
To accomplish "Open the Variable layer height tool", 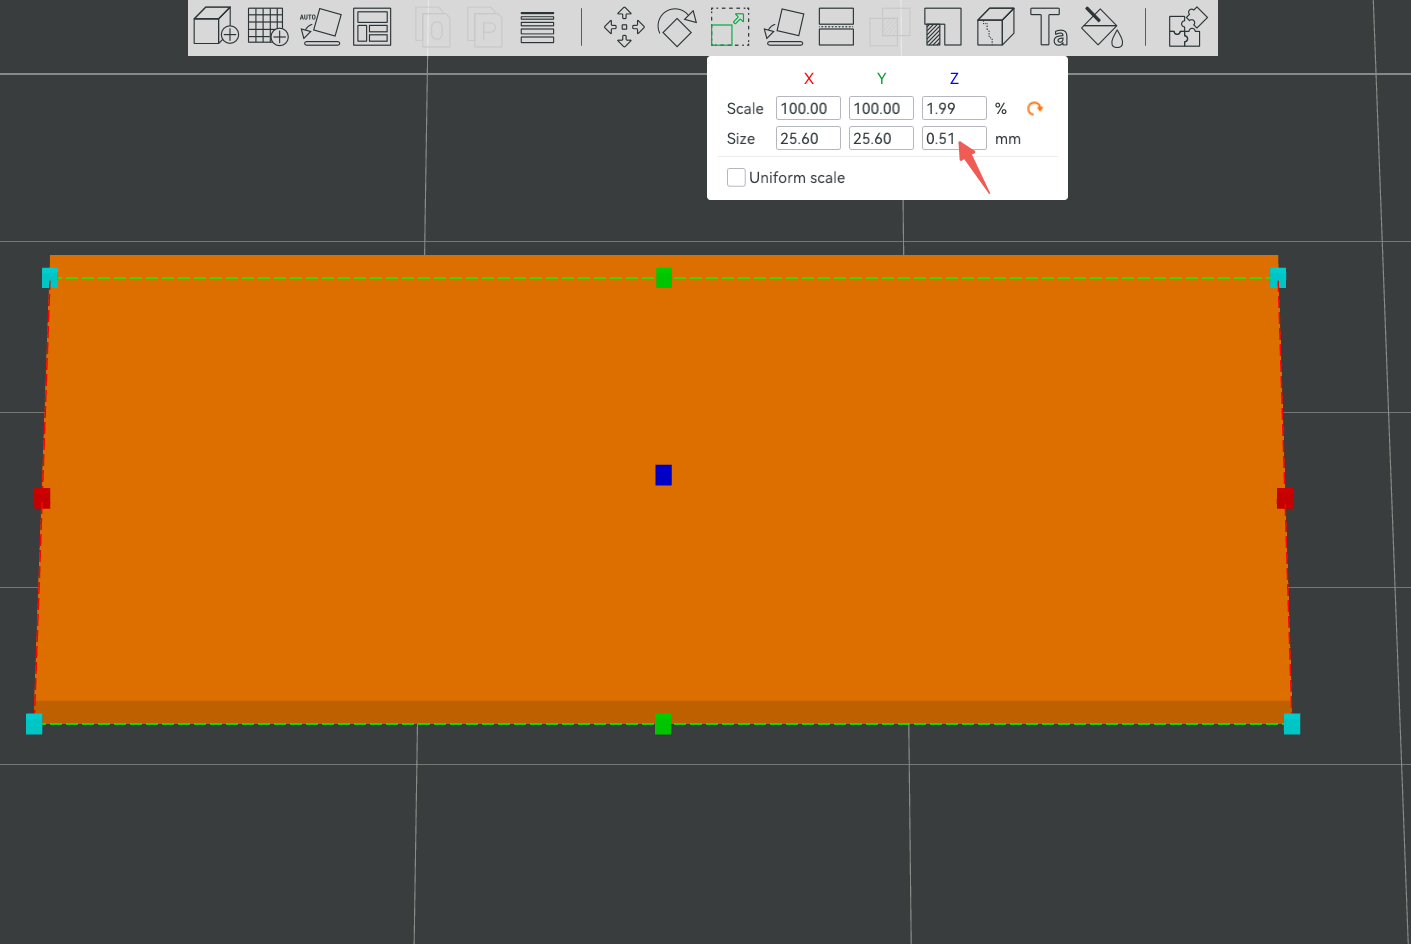I will pos(537,27).
